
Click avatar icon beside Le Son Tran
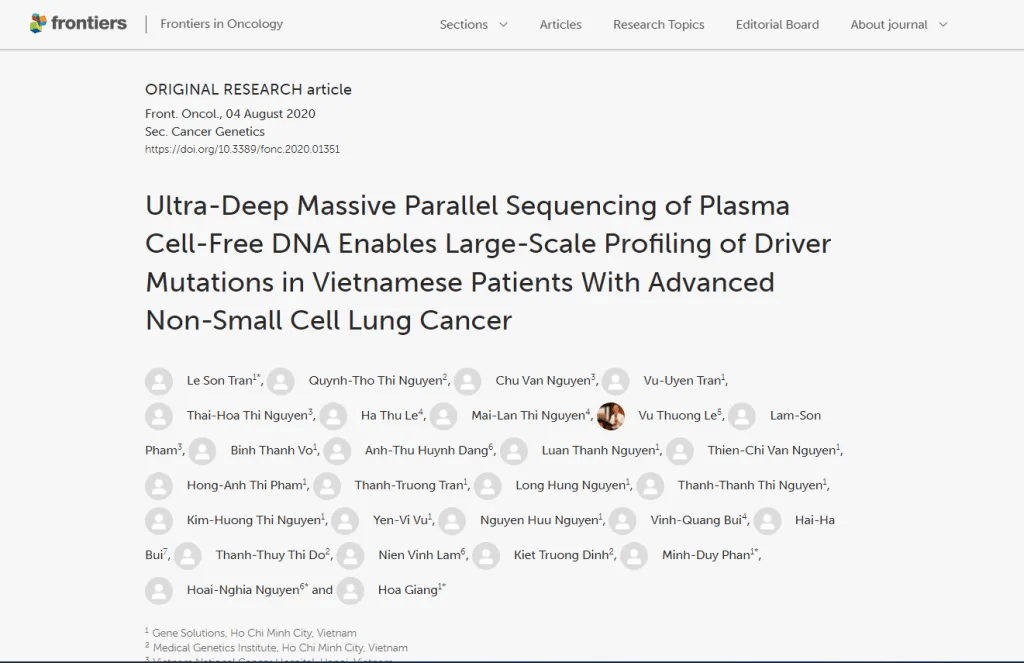coord(159,381)
